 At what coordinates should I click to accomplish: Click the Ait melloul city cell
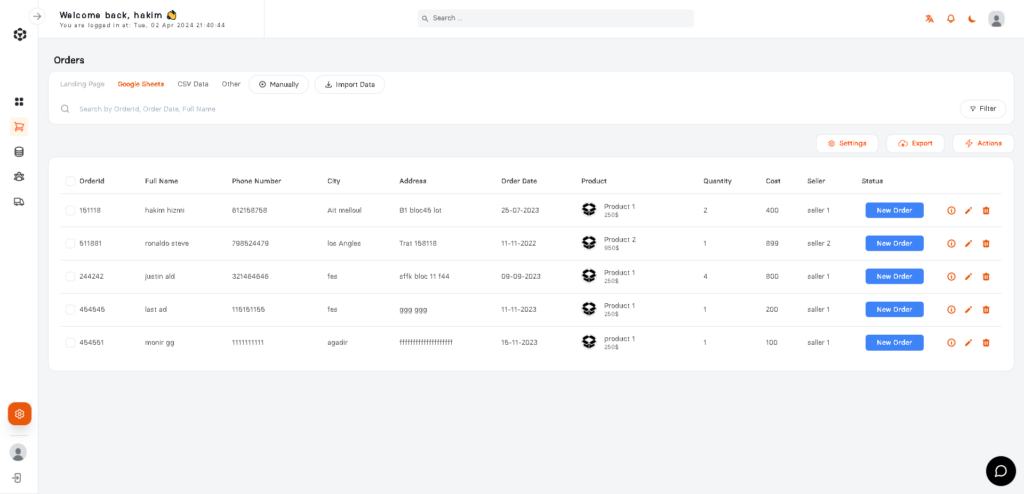tap(344, 210)
